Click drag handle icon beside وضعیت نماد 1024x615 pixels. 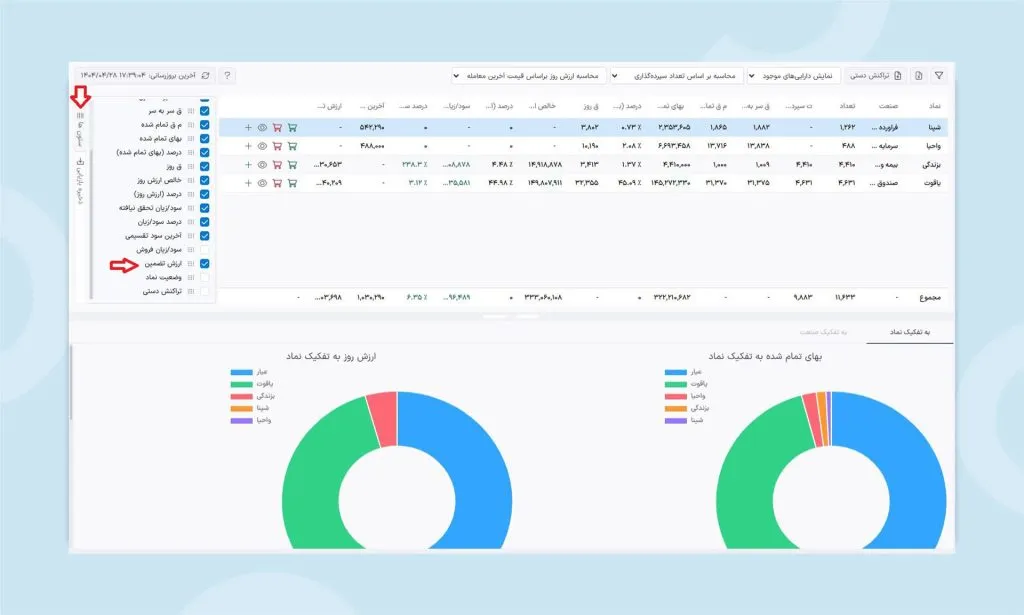pyautogui.click(x=191, y=277)
